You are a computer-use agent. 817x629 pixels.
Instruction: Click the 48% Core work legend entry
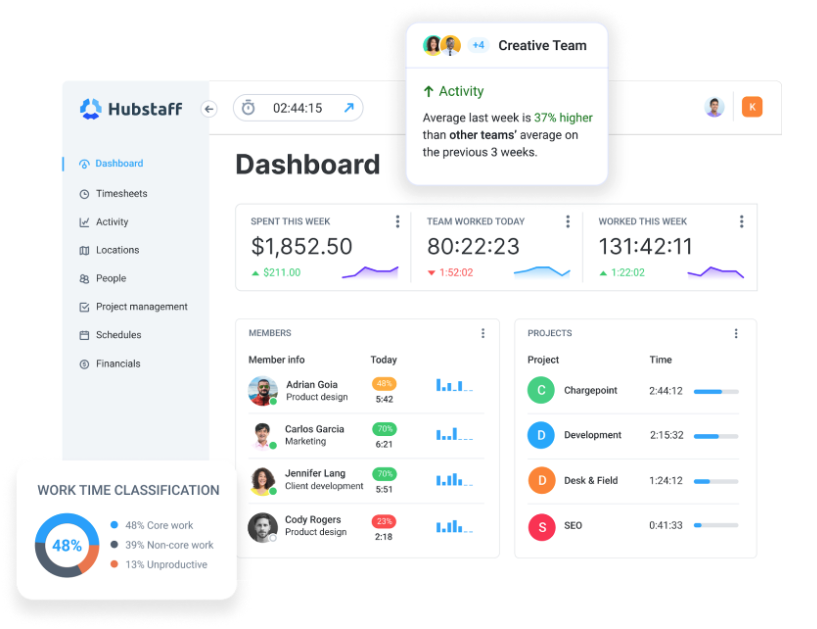pyautogui.click(x=152, y=525)
